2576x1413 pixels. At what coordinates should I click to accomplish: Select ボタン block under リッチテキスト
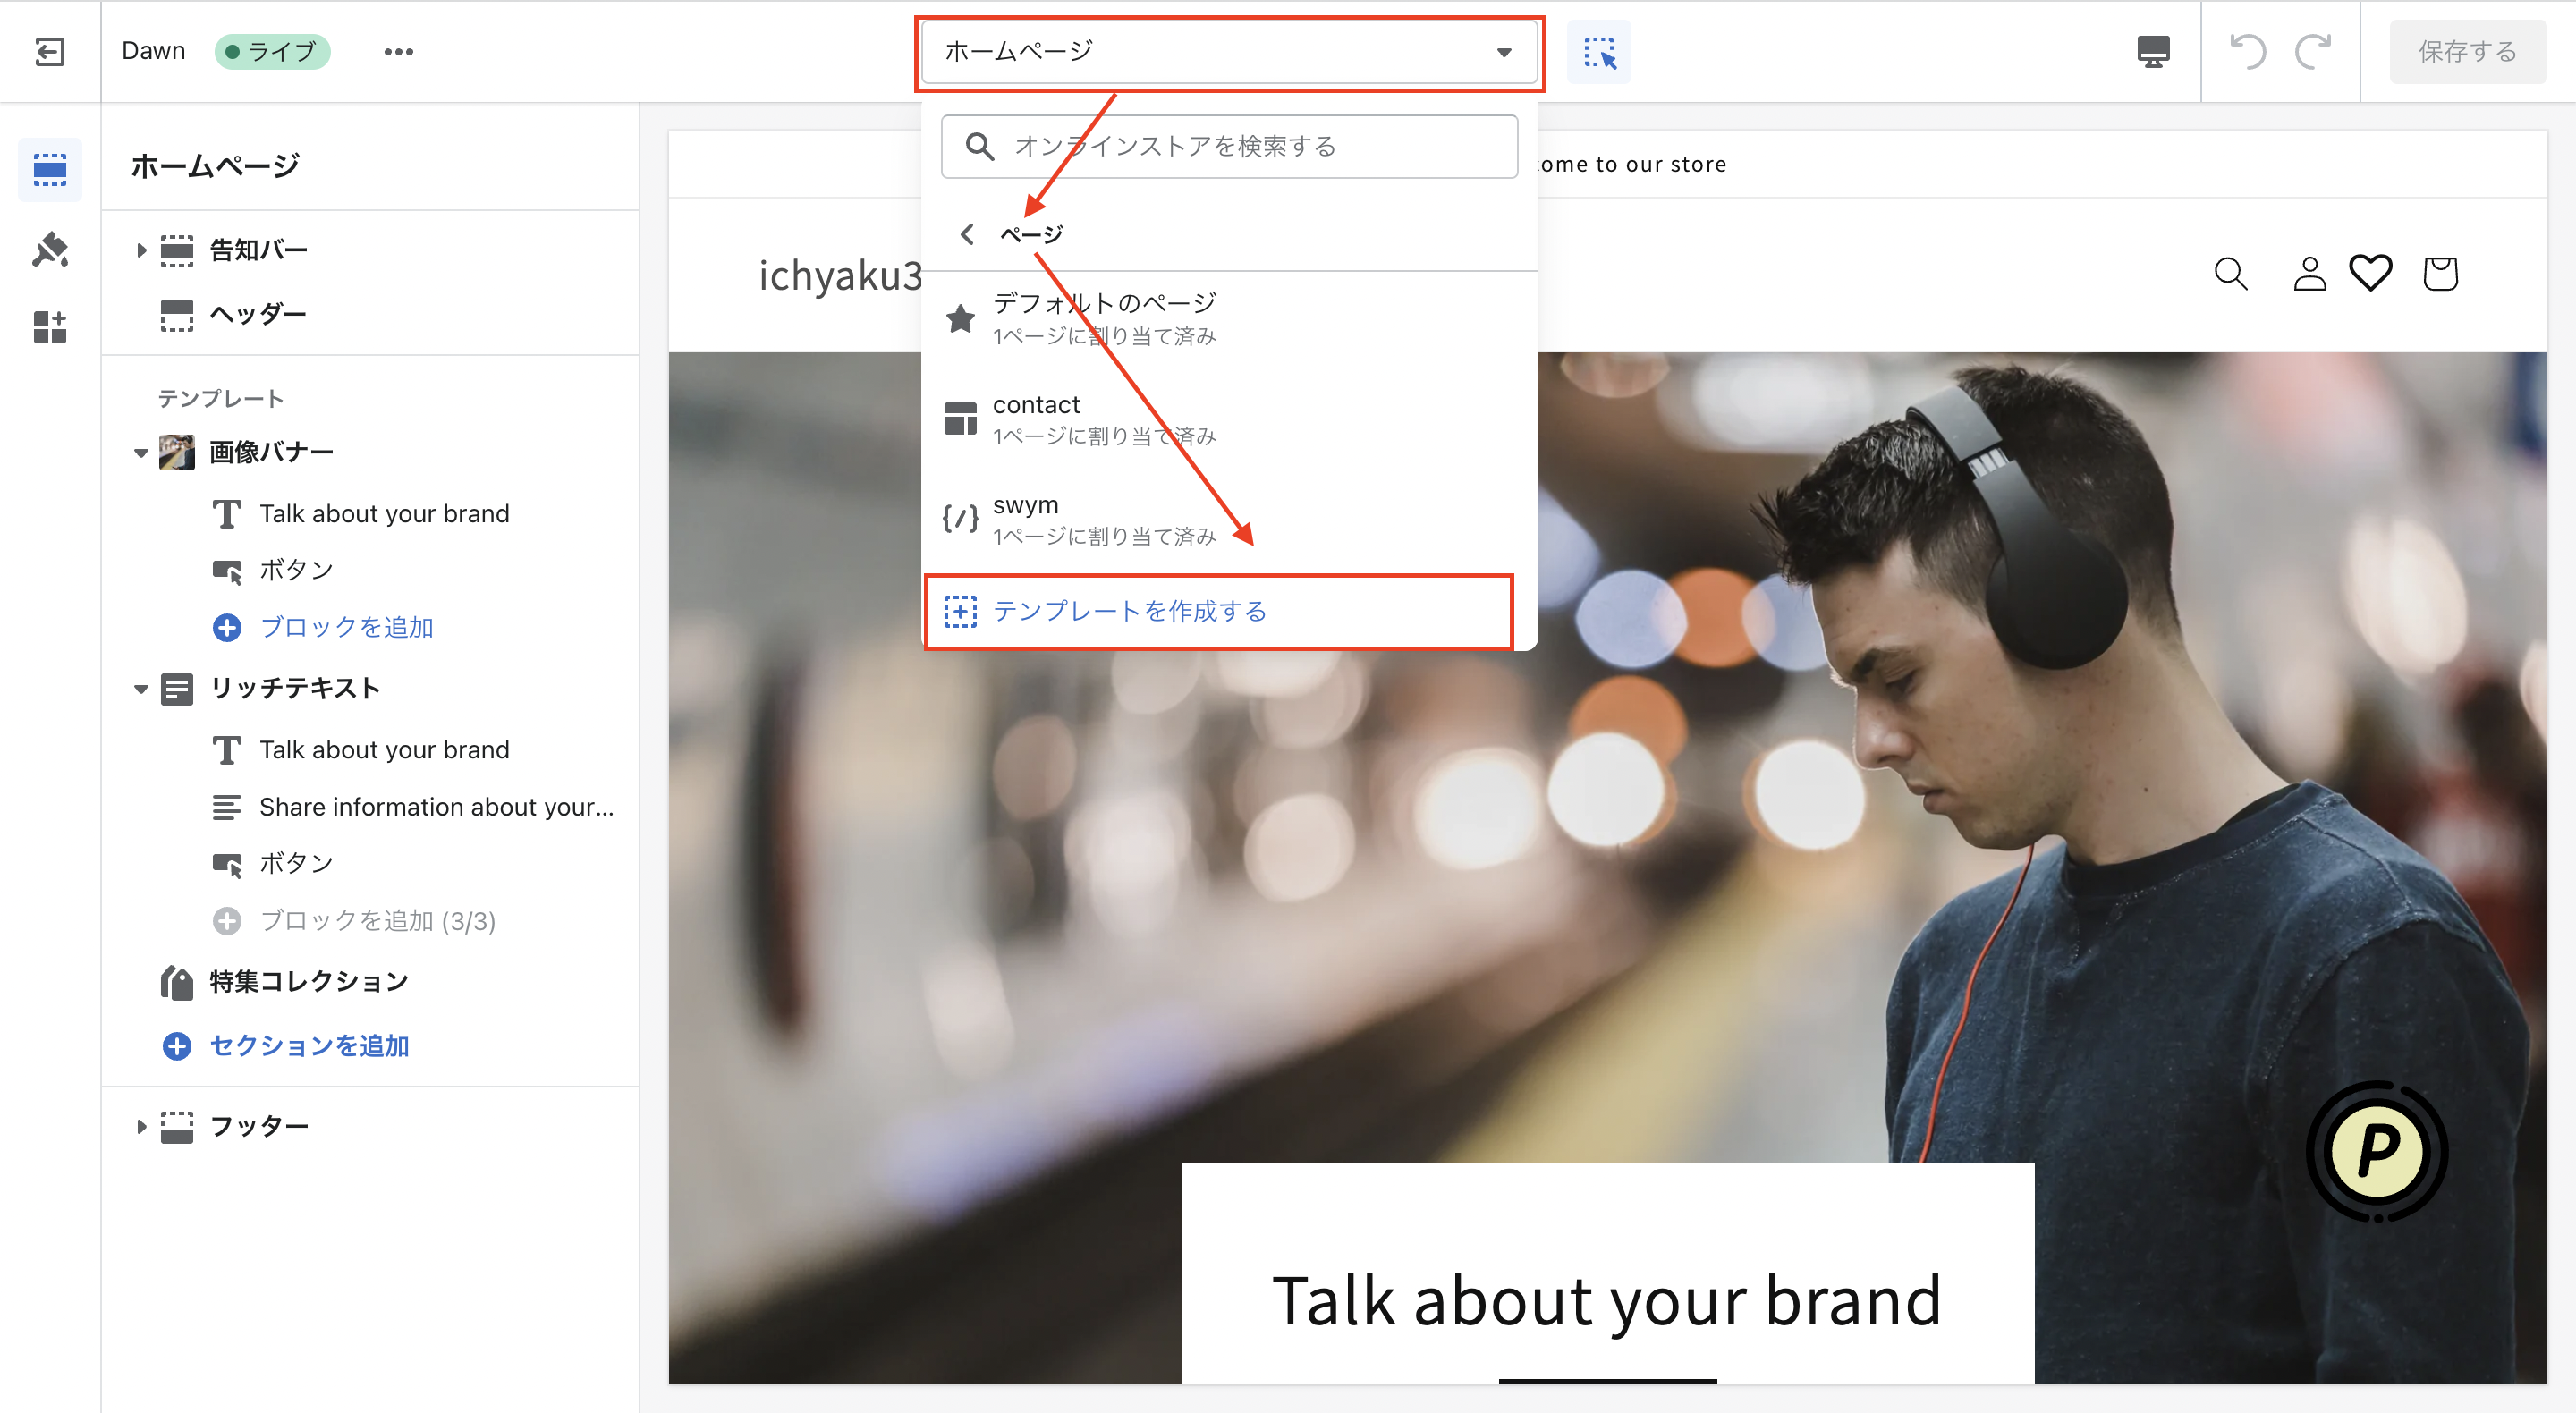pyautogui.click(x=296, y=863)
